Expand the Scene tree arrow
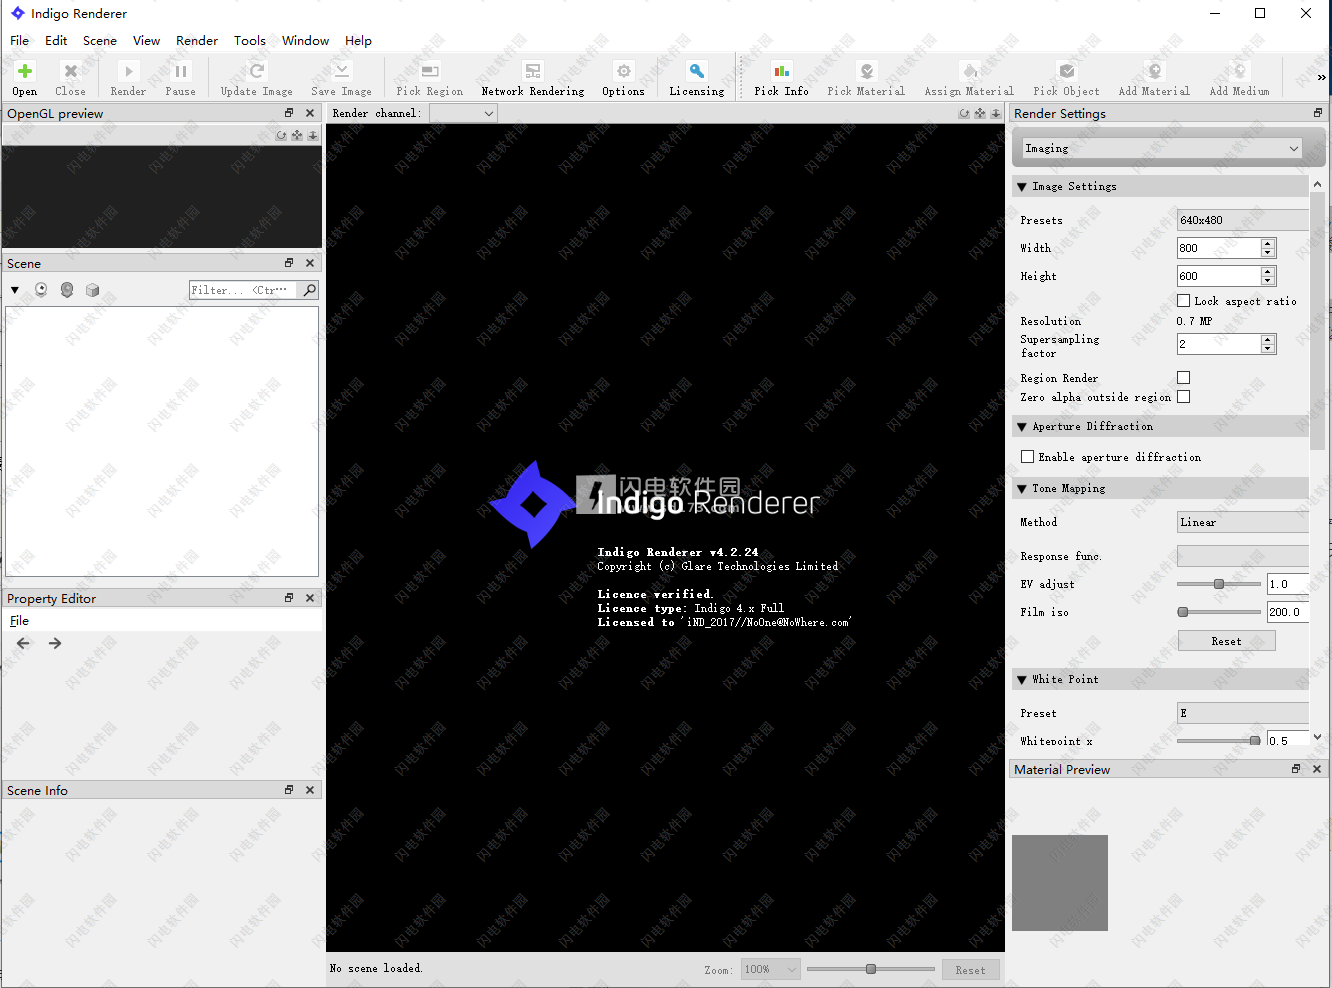Viewport: 1332px width, 988px height. (x=15, y=290)
